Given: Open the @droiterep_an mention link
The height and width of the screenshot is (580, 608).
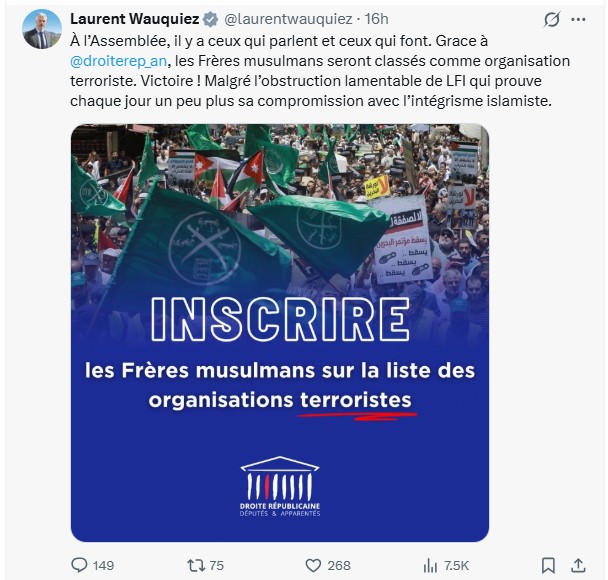Looking at the screenshot, I should tap(119, 61).
